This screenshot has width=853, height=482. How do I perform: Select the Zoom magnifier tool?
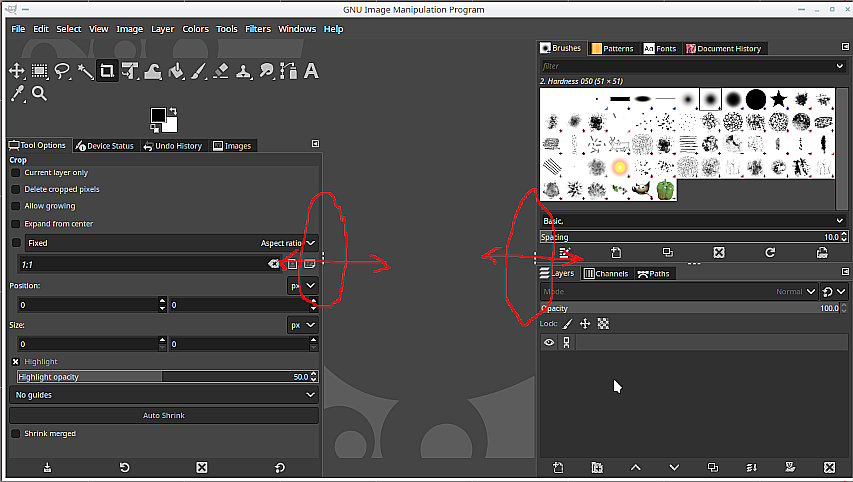coord(39,94)
